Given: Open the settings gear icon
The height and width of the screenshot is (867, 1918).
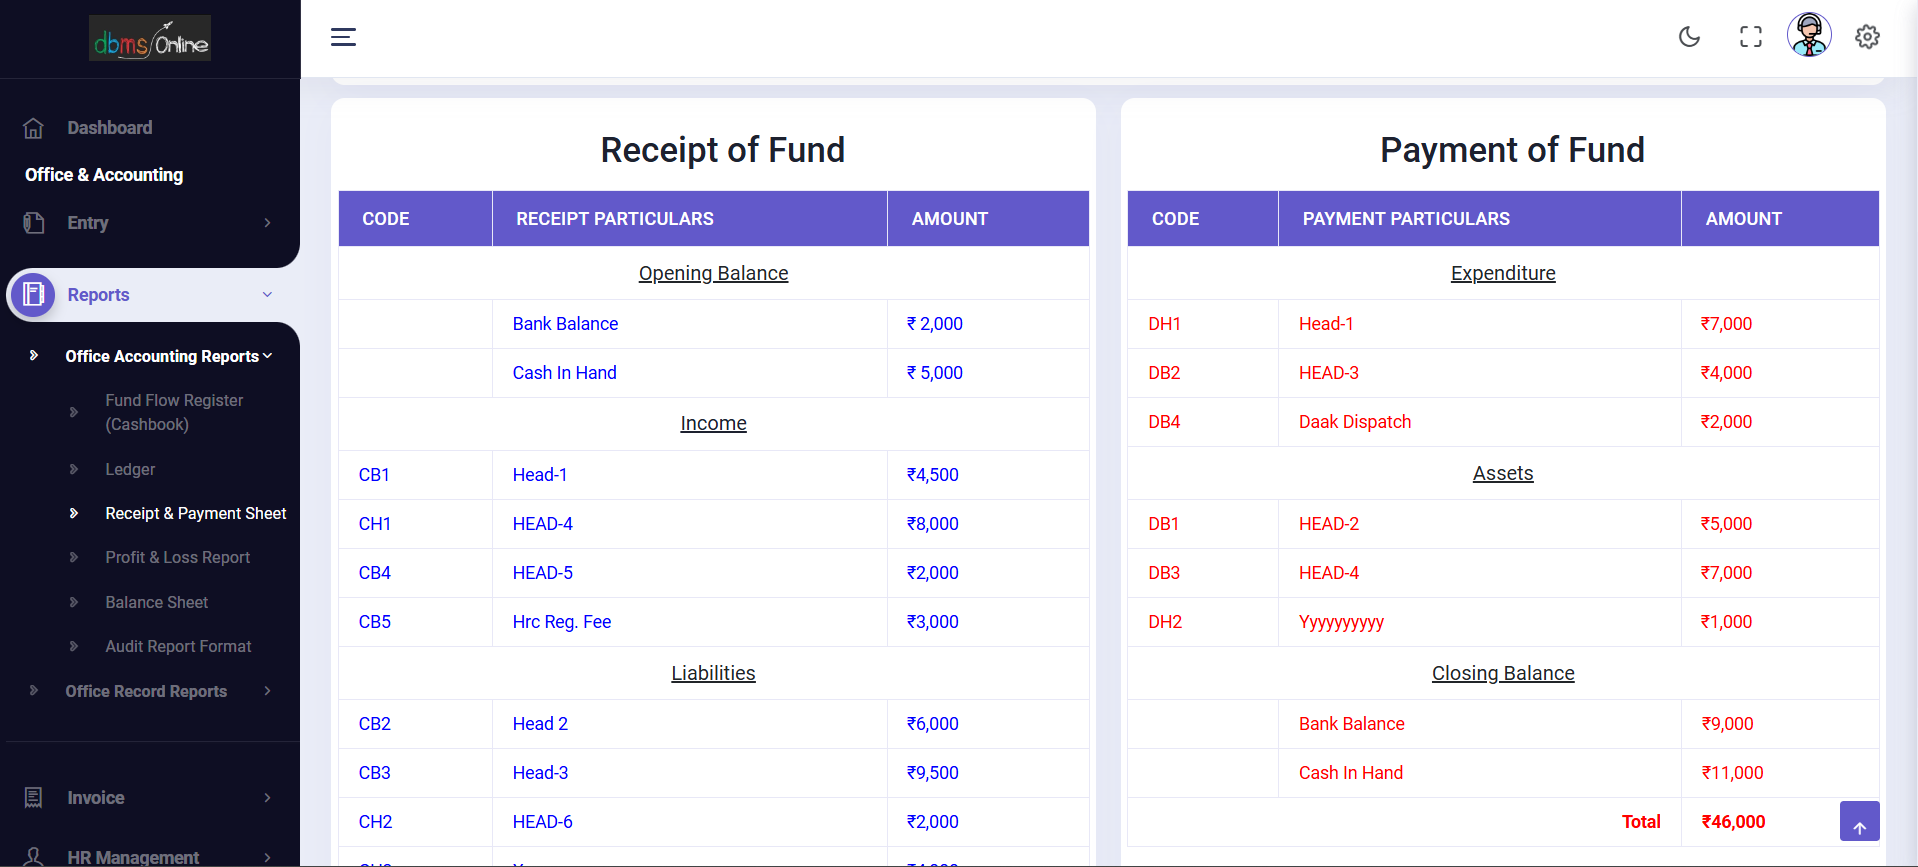Looking at the screenshot, I should (x=1867, y=37).
